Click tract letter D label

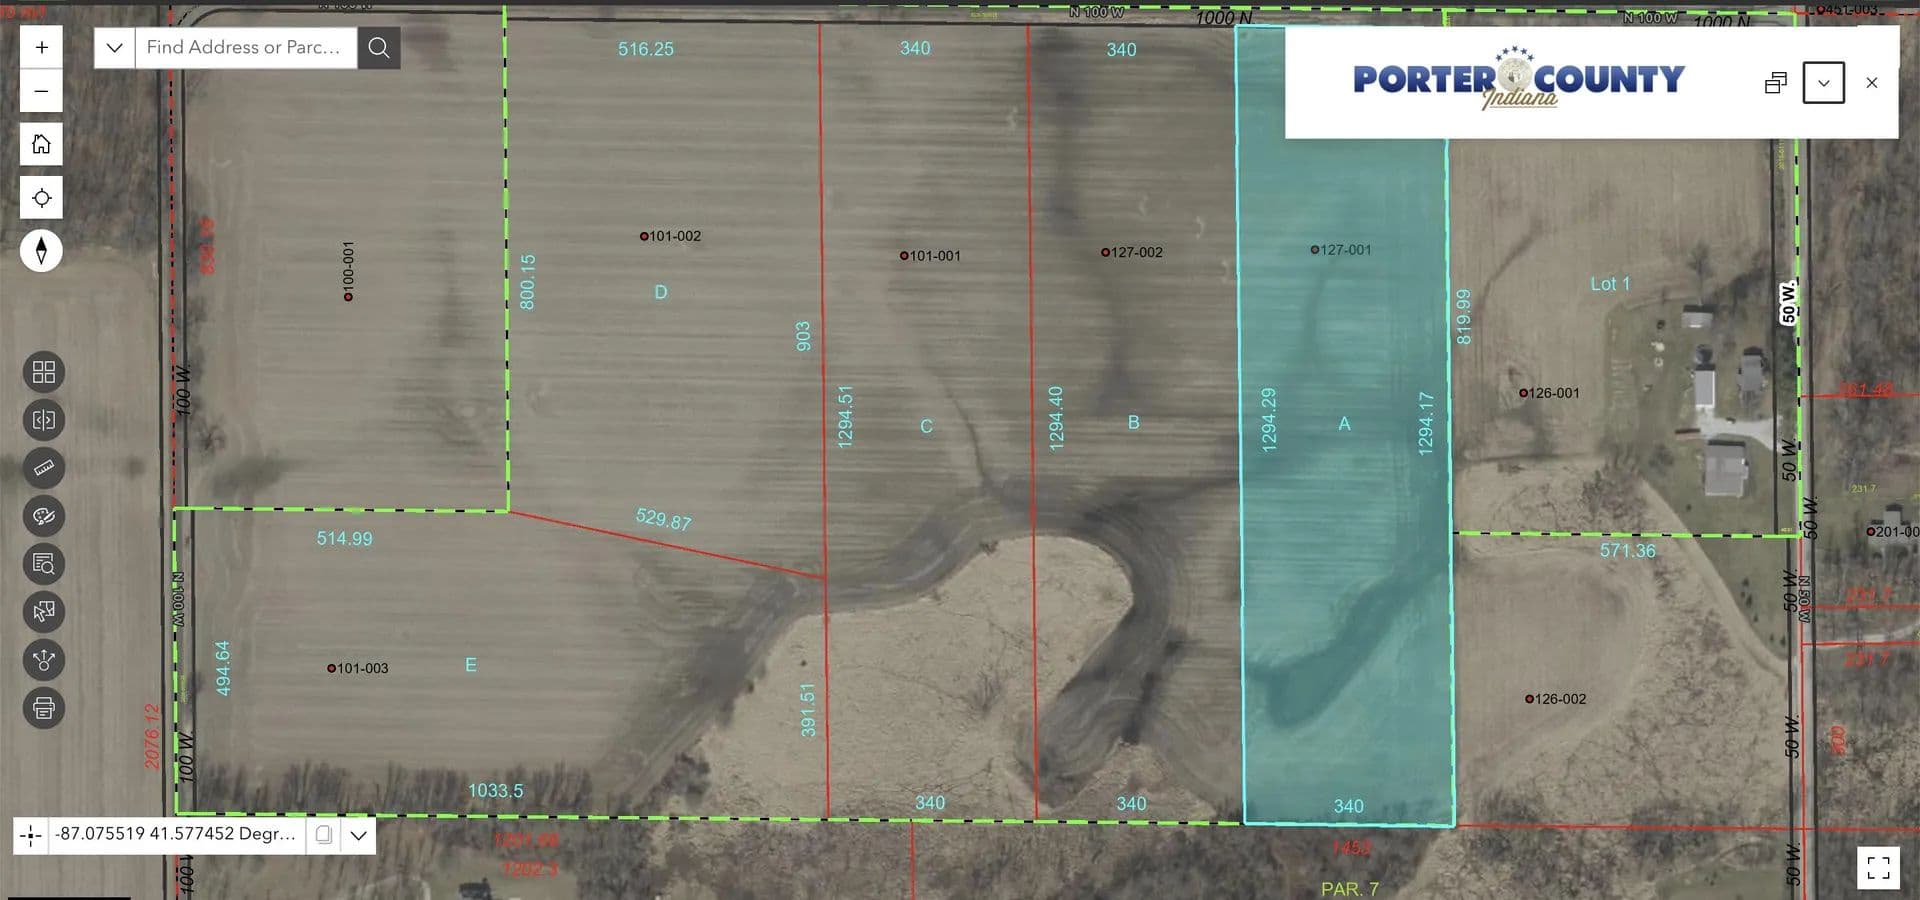coord(660,292)
